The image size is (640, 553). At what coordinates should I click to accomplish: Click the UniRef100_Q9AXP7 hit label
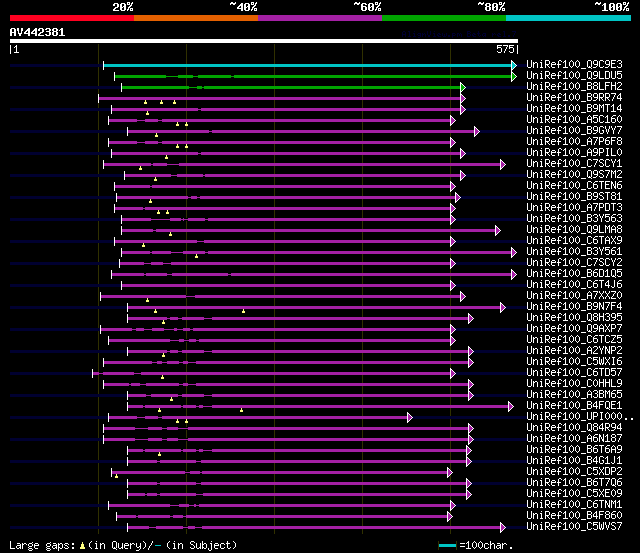(574, 329)
